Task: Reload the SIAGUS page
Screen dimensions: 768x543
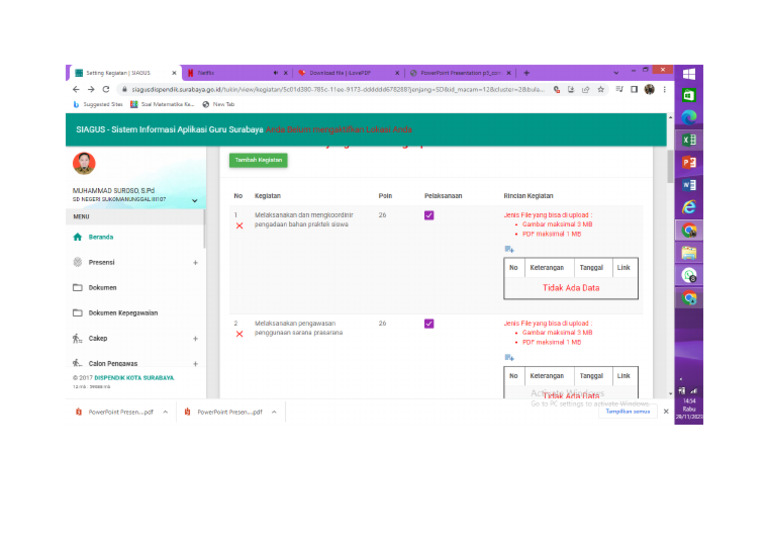Action: click(x=106, y=90)
